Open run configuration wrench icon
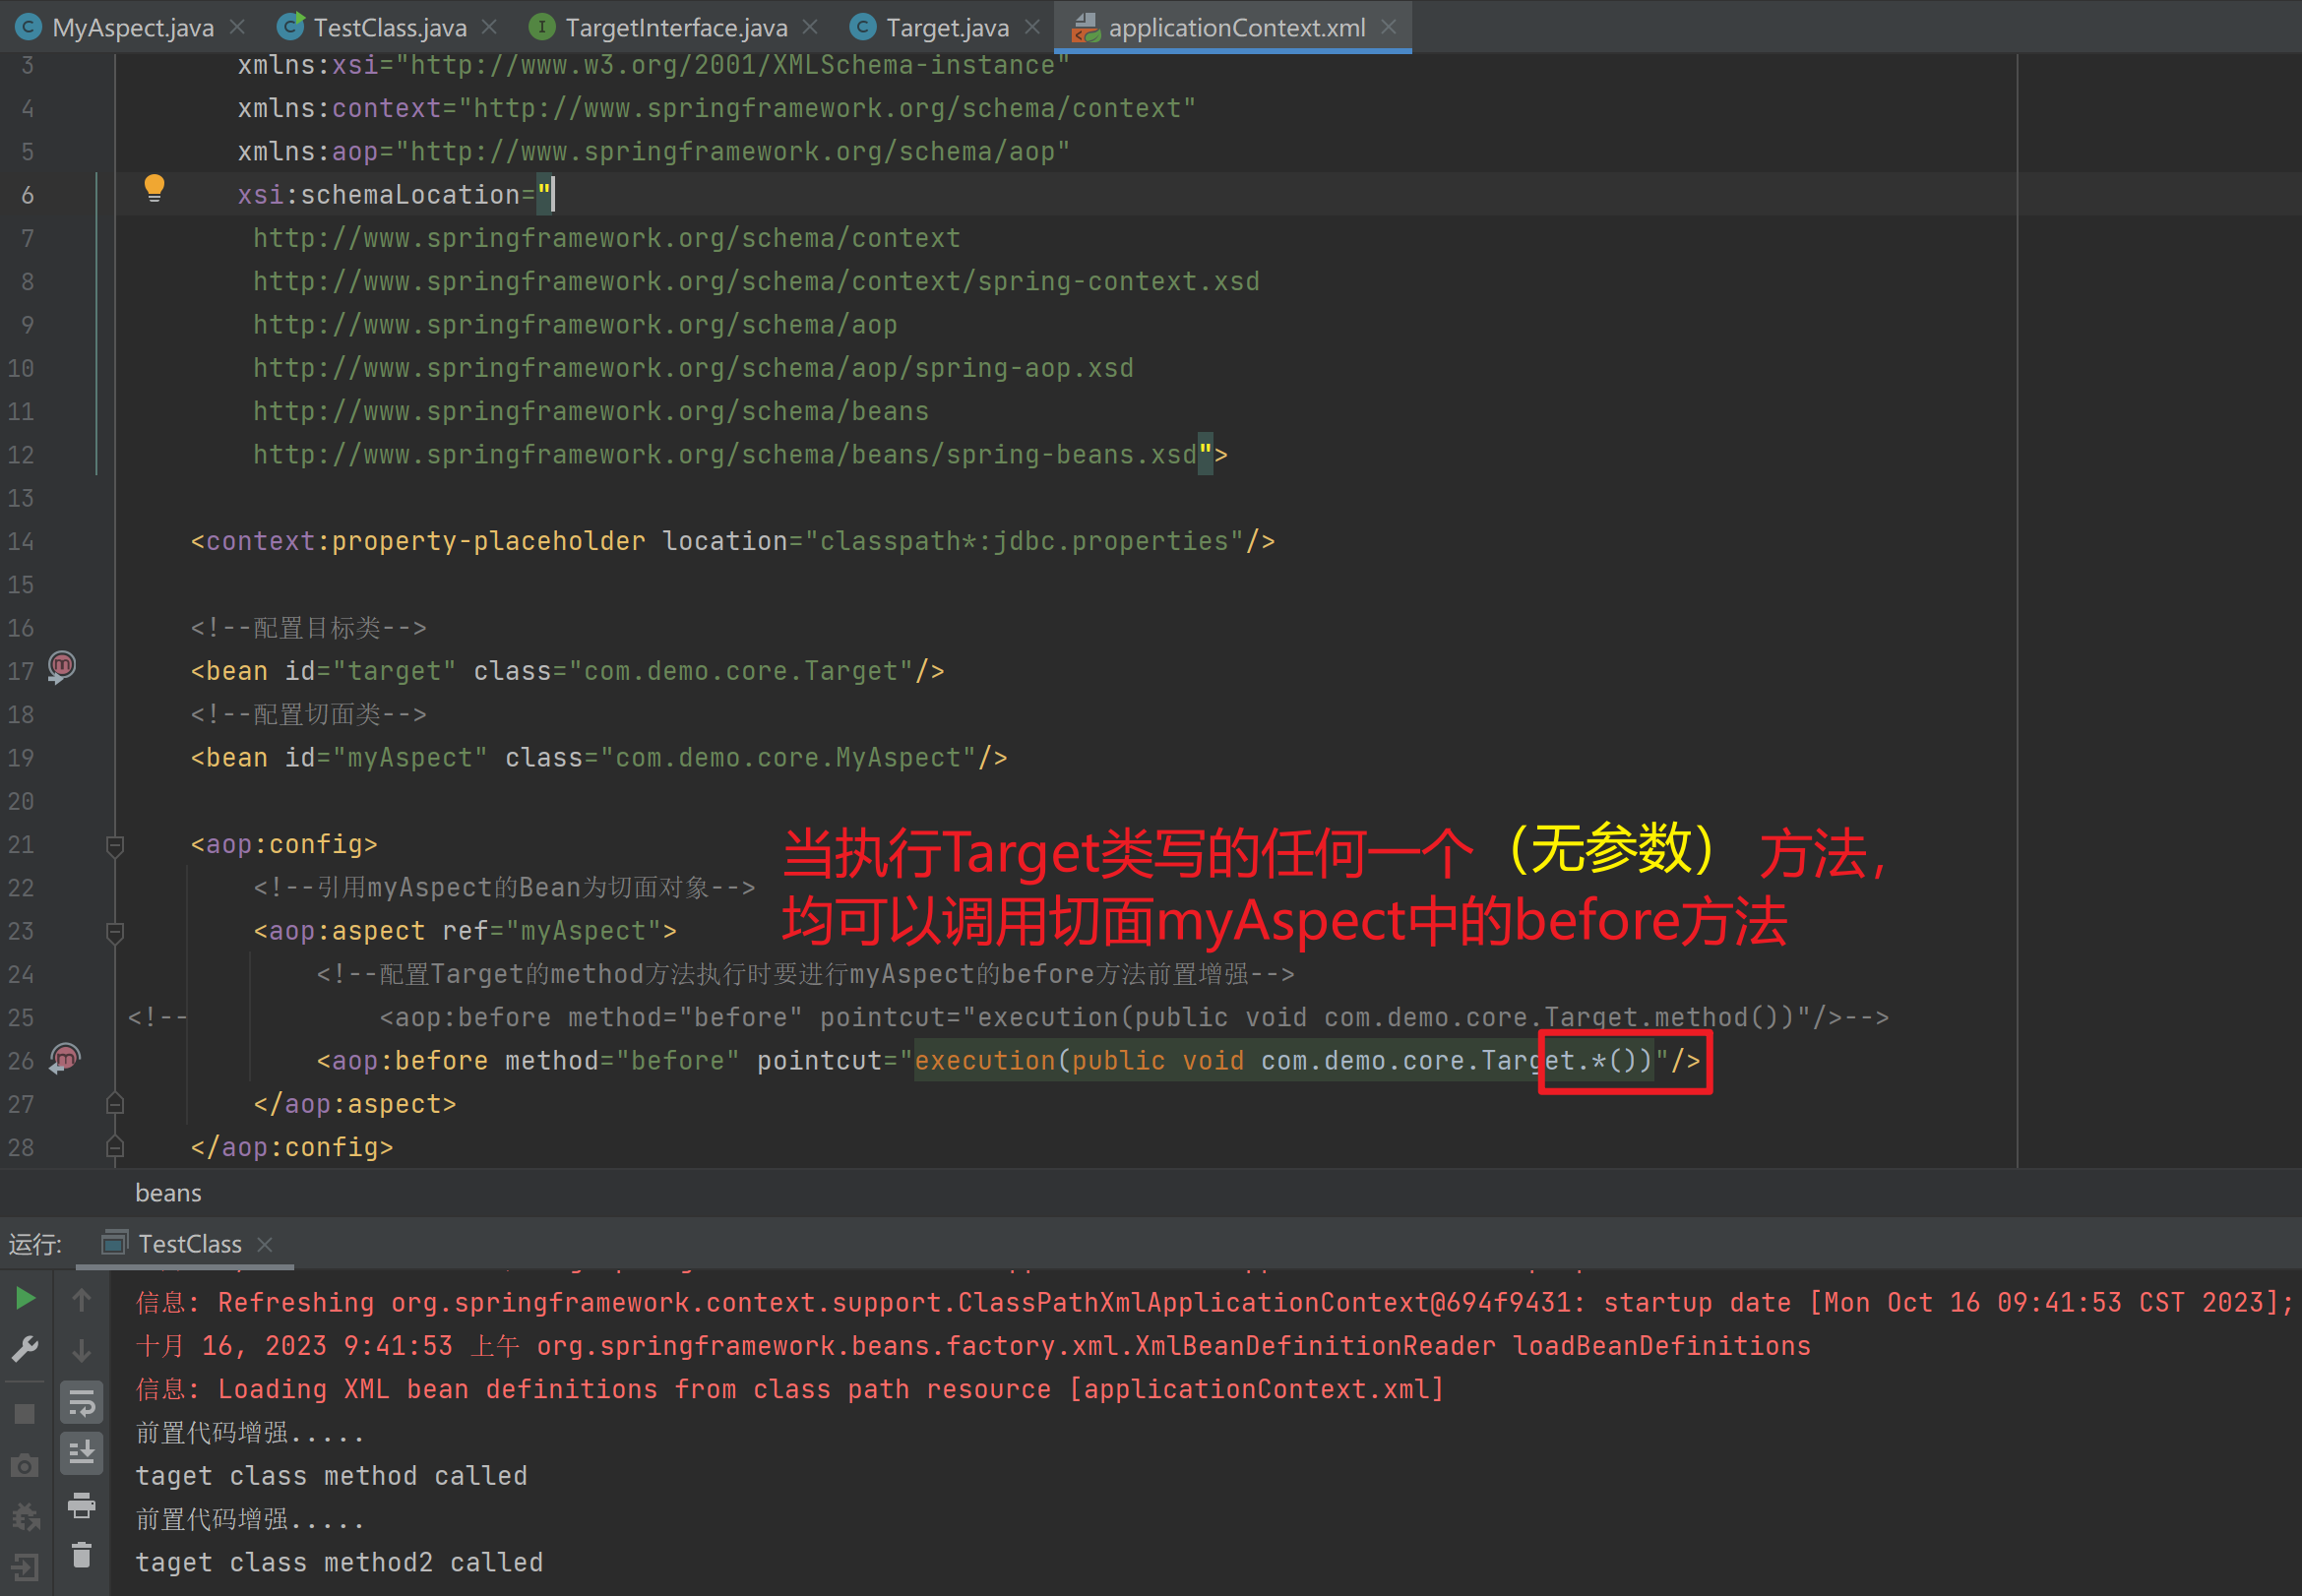The width and height of the screenshot is (2302, 1596). [x=26, y=1349]
